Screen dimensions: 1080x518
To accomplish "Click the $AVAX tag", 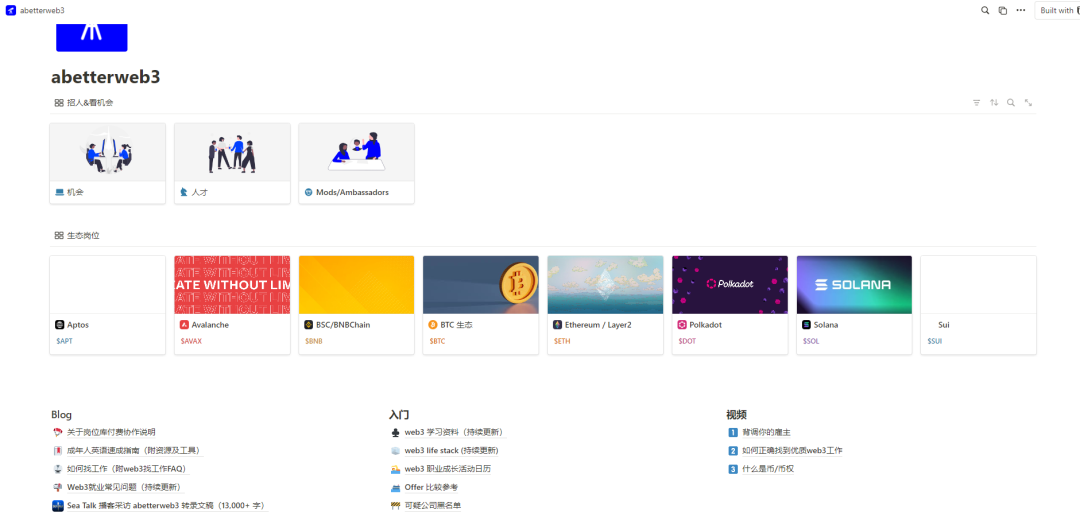I will click(x=191, y=341).
